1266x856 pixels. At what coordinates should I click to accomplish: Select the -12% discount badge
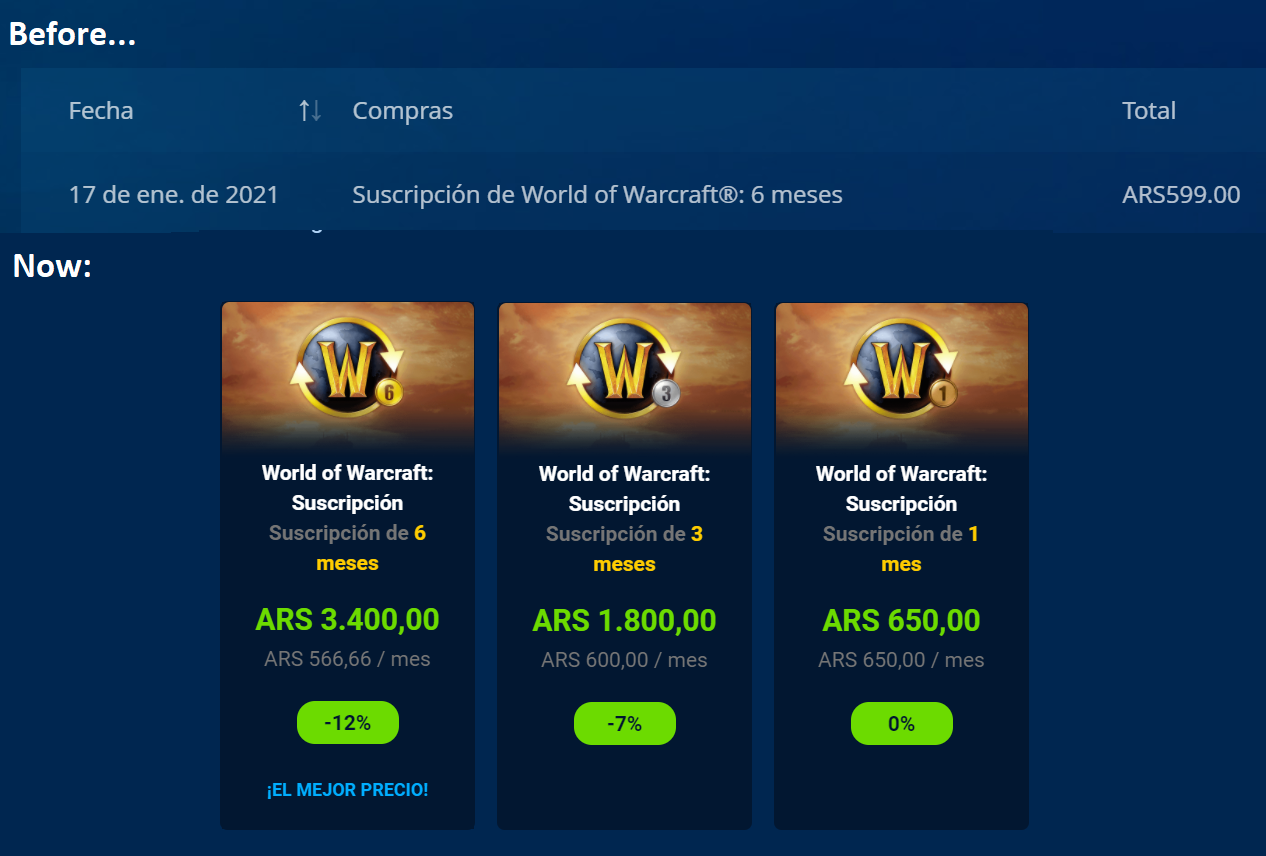click(x=348, y=723)
